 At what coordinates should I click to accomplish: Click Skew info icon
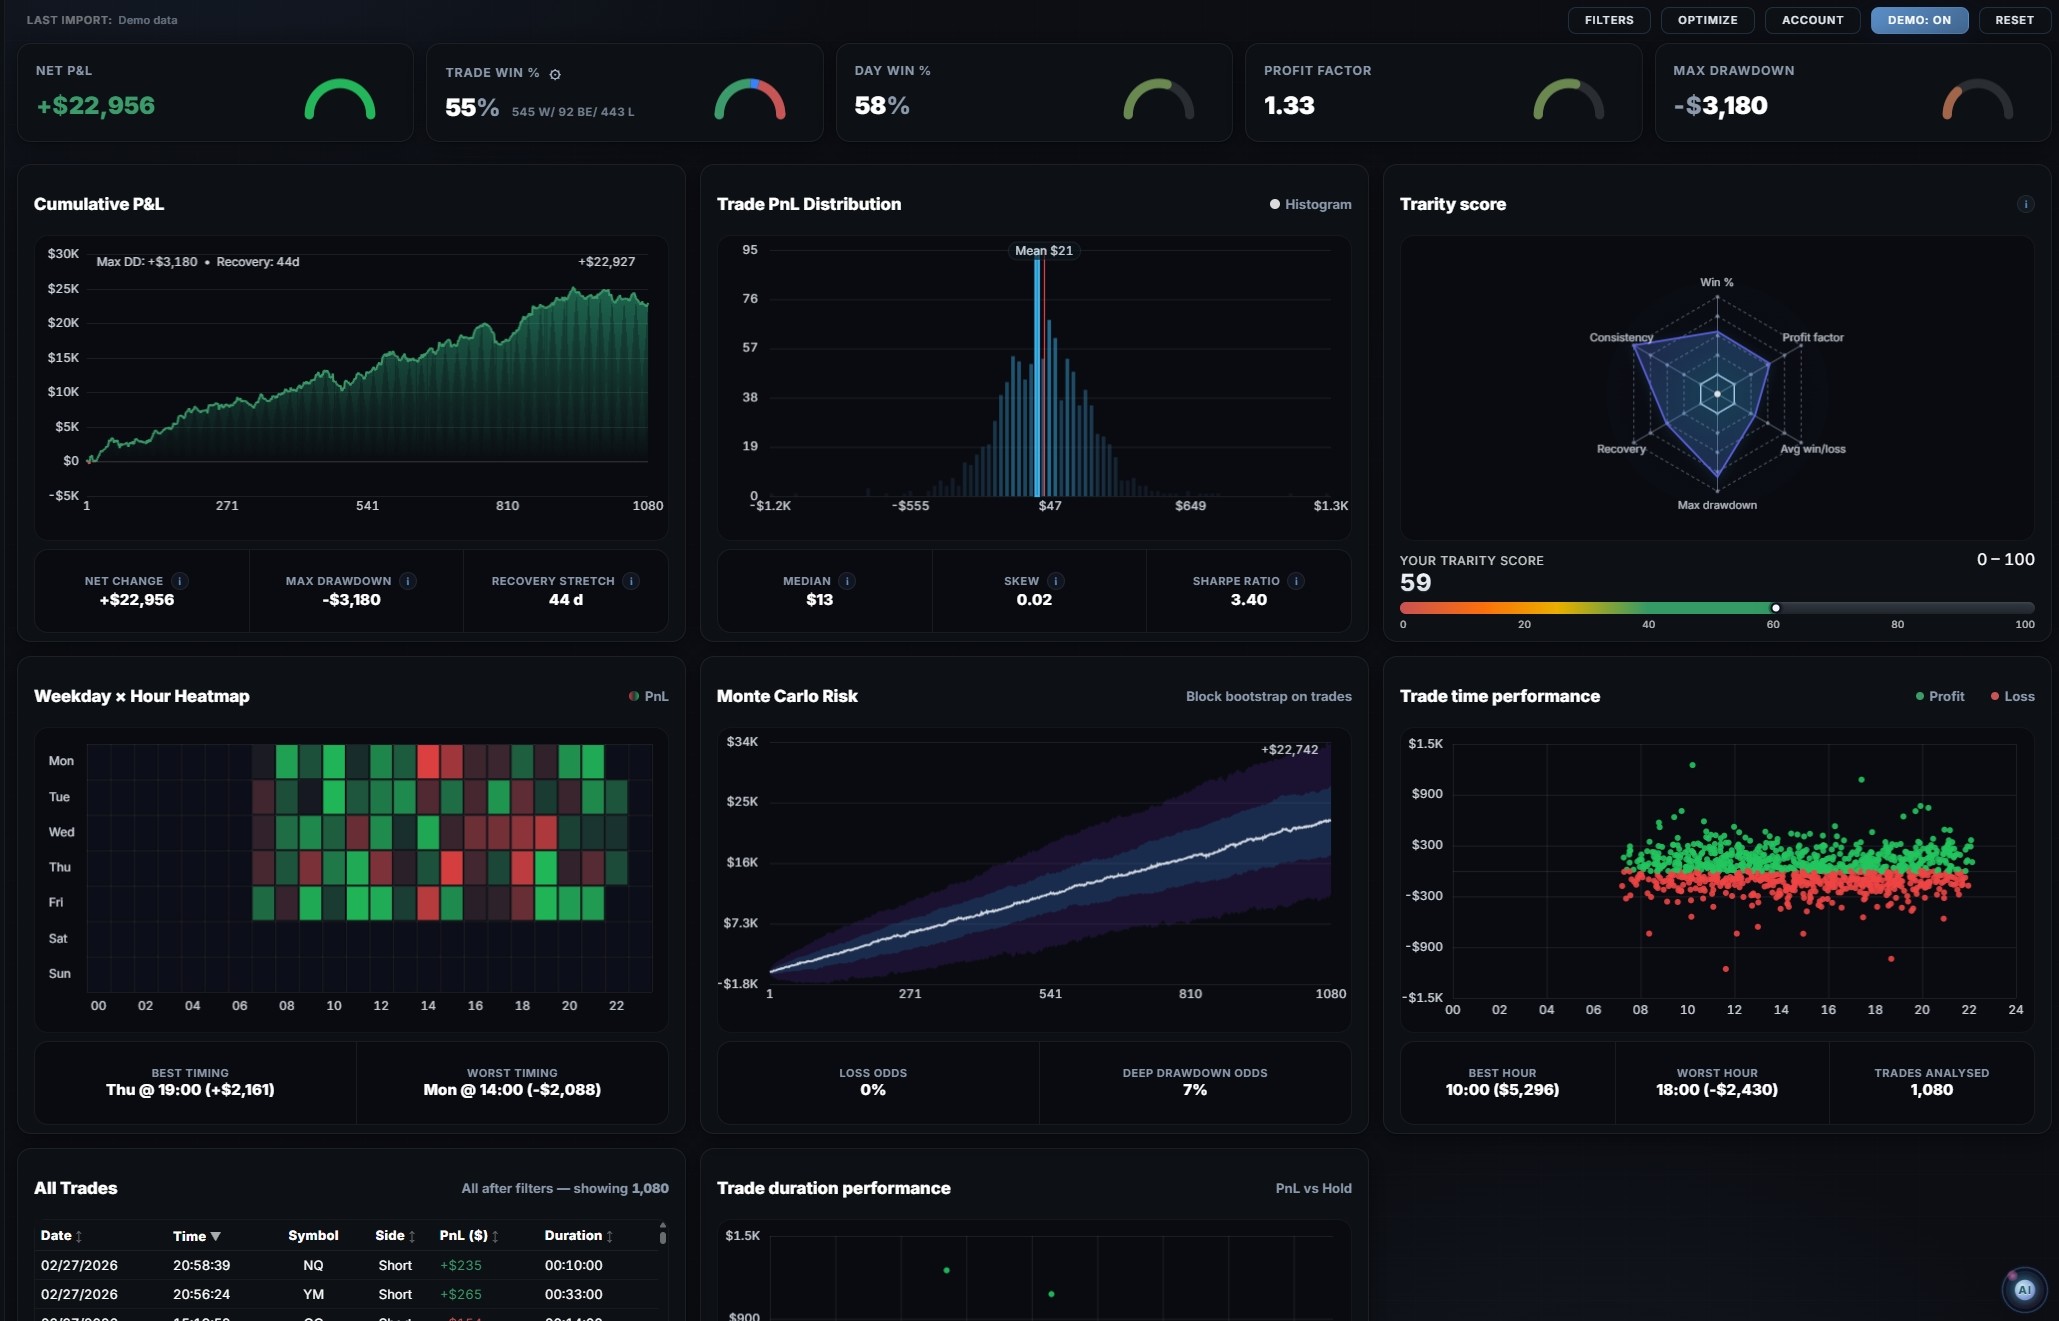[1056, 581]
